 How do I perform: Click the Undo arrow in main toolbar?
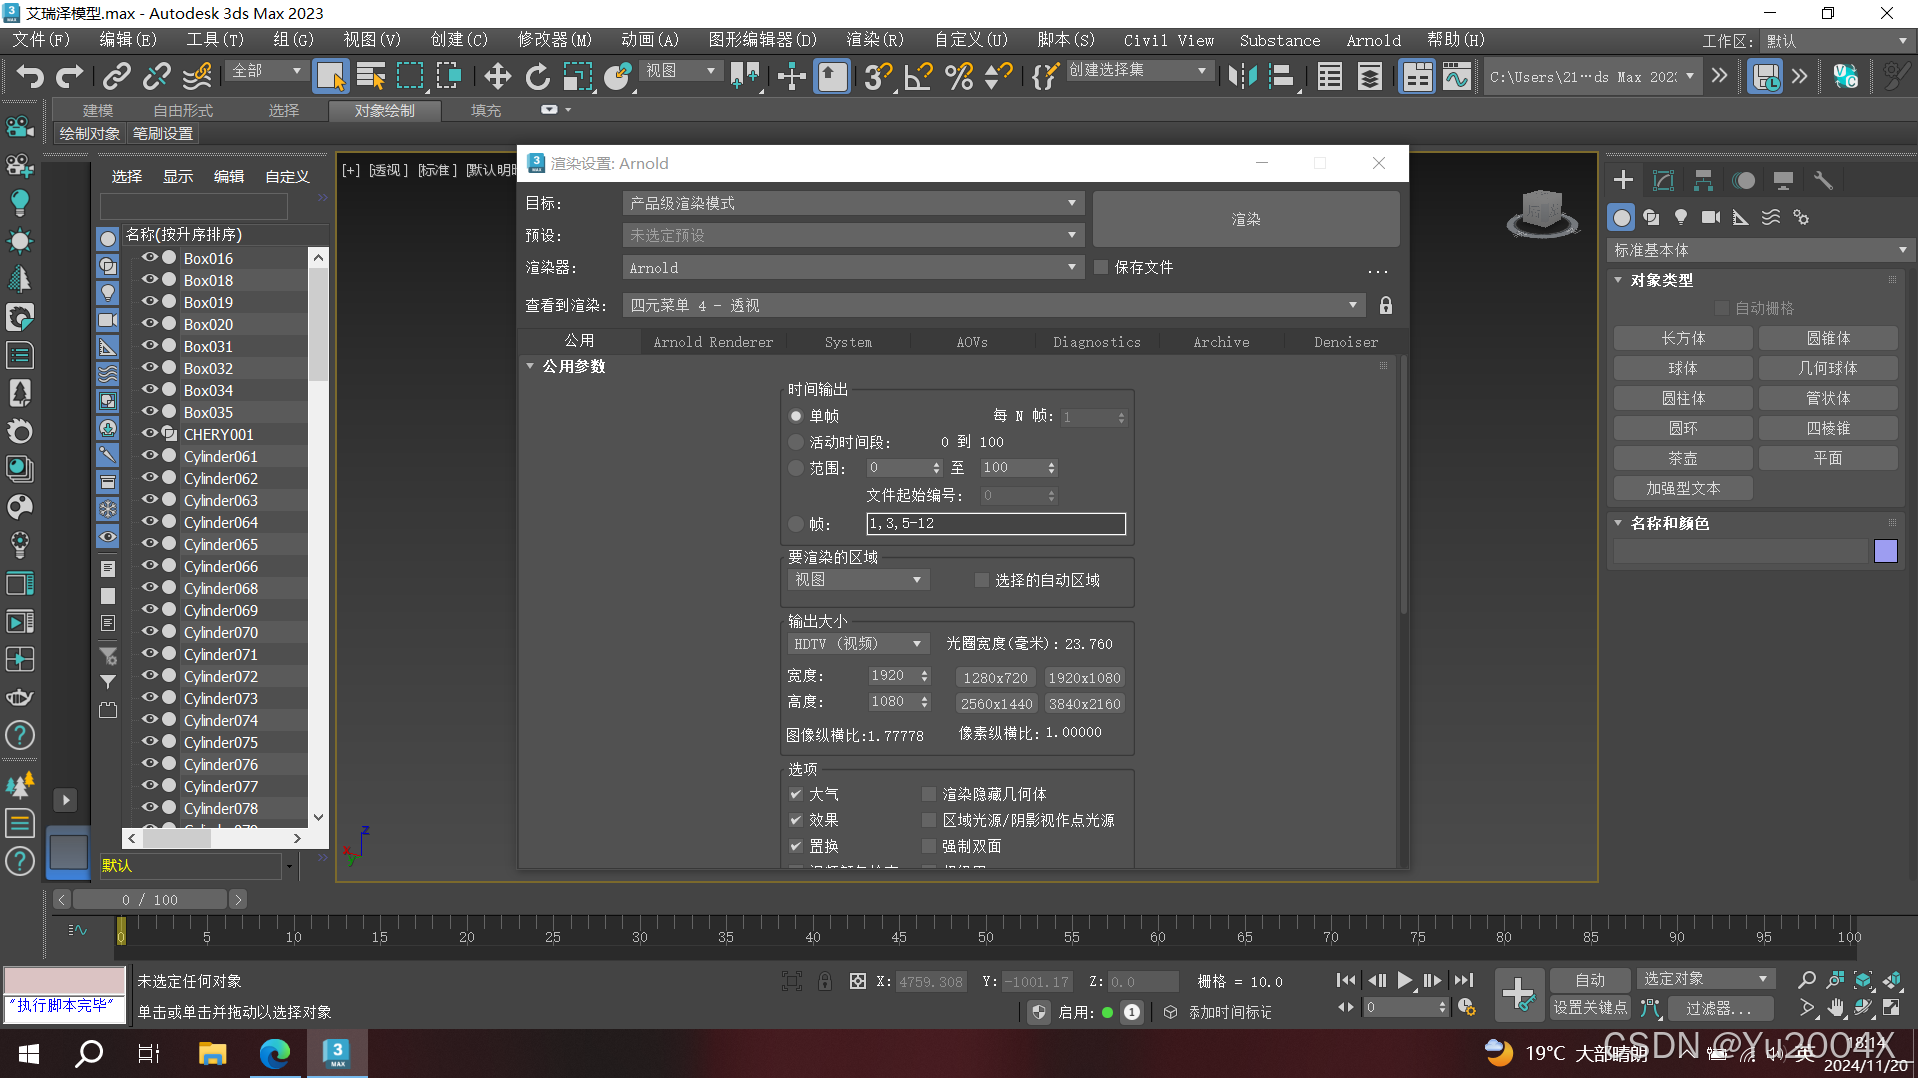(x=30, y=76)
